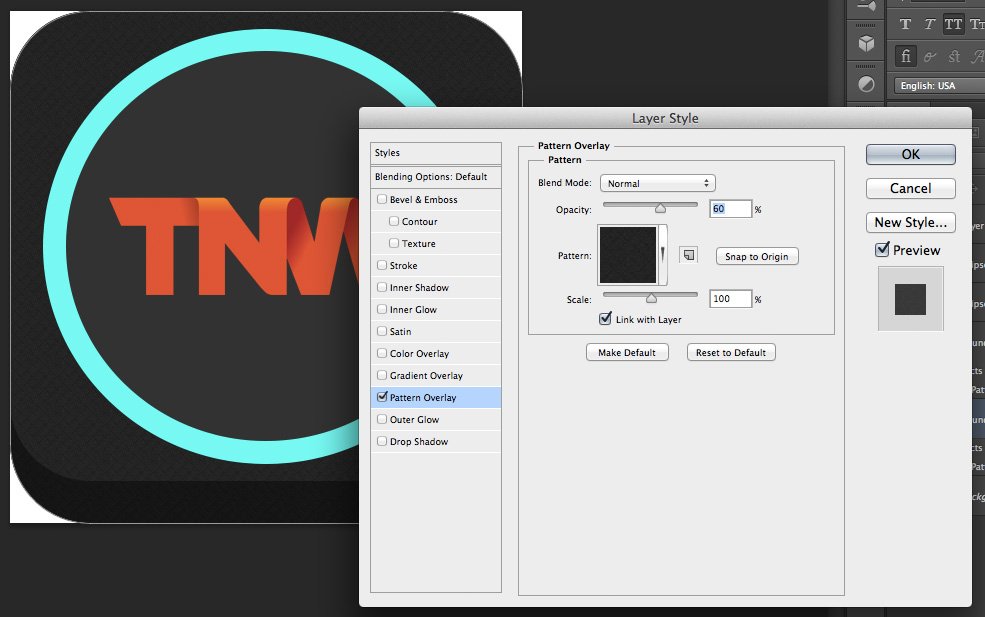Open the 3D panel cube icon
Screen dimensions: 985x617
pos(866,43)
